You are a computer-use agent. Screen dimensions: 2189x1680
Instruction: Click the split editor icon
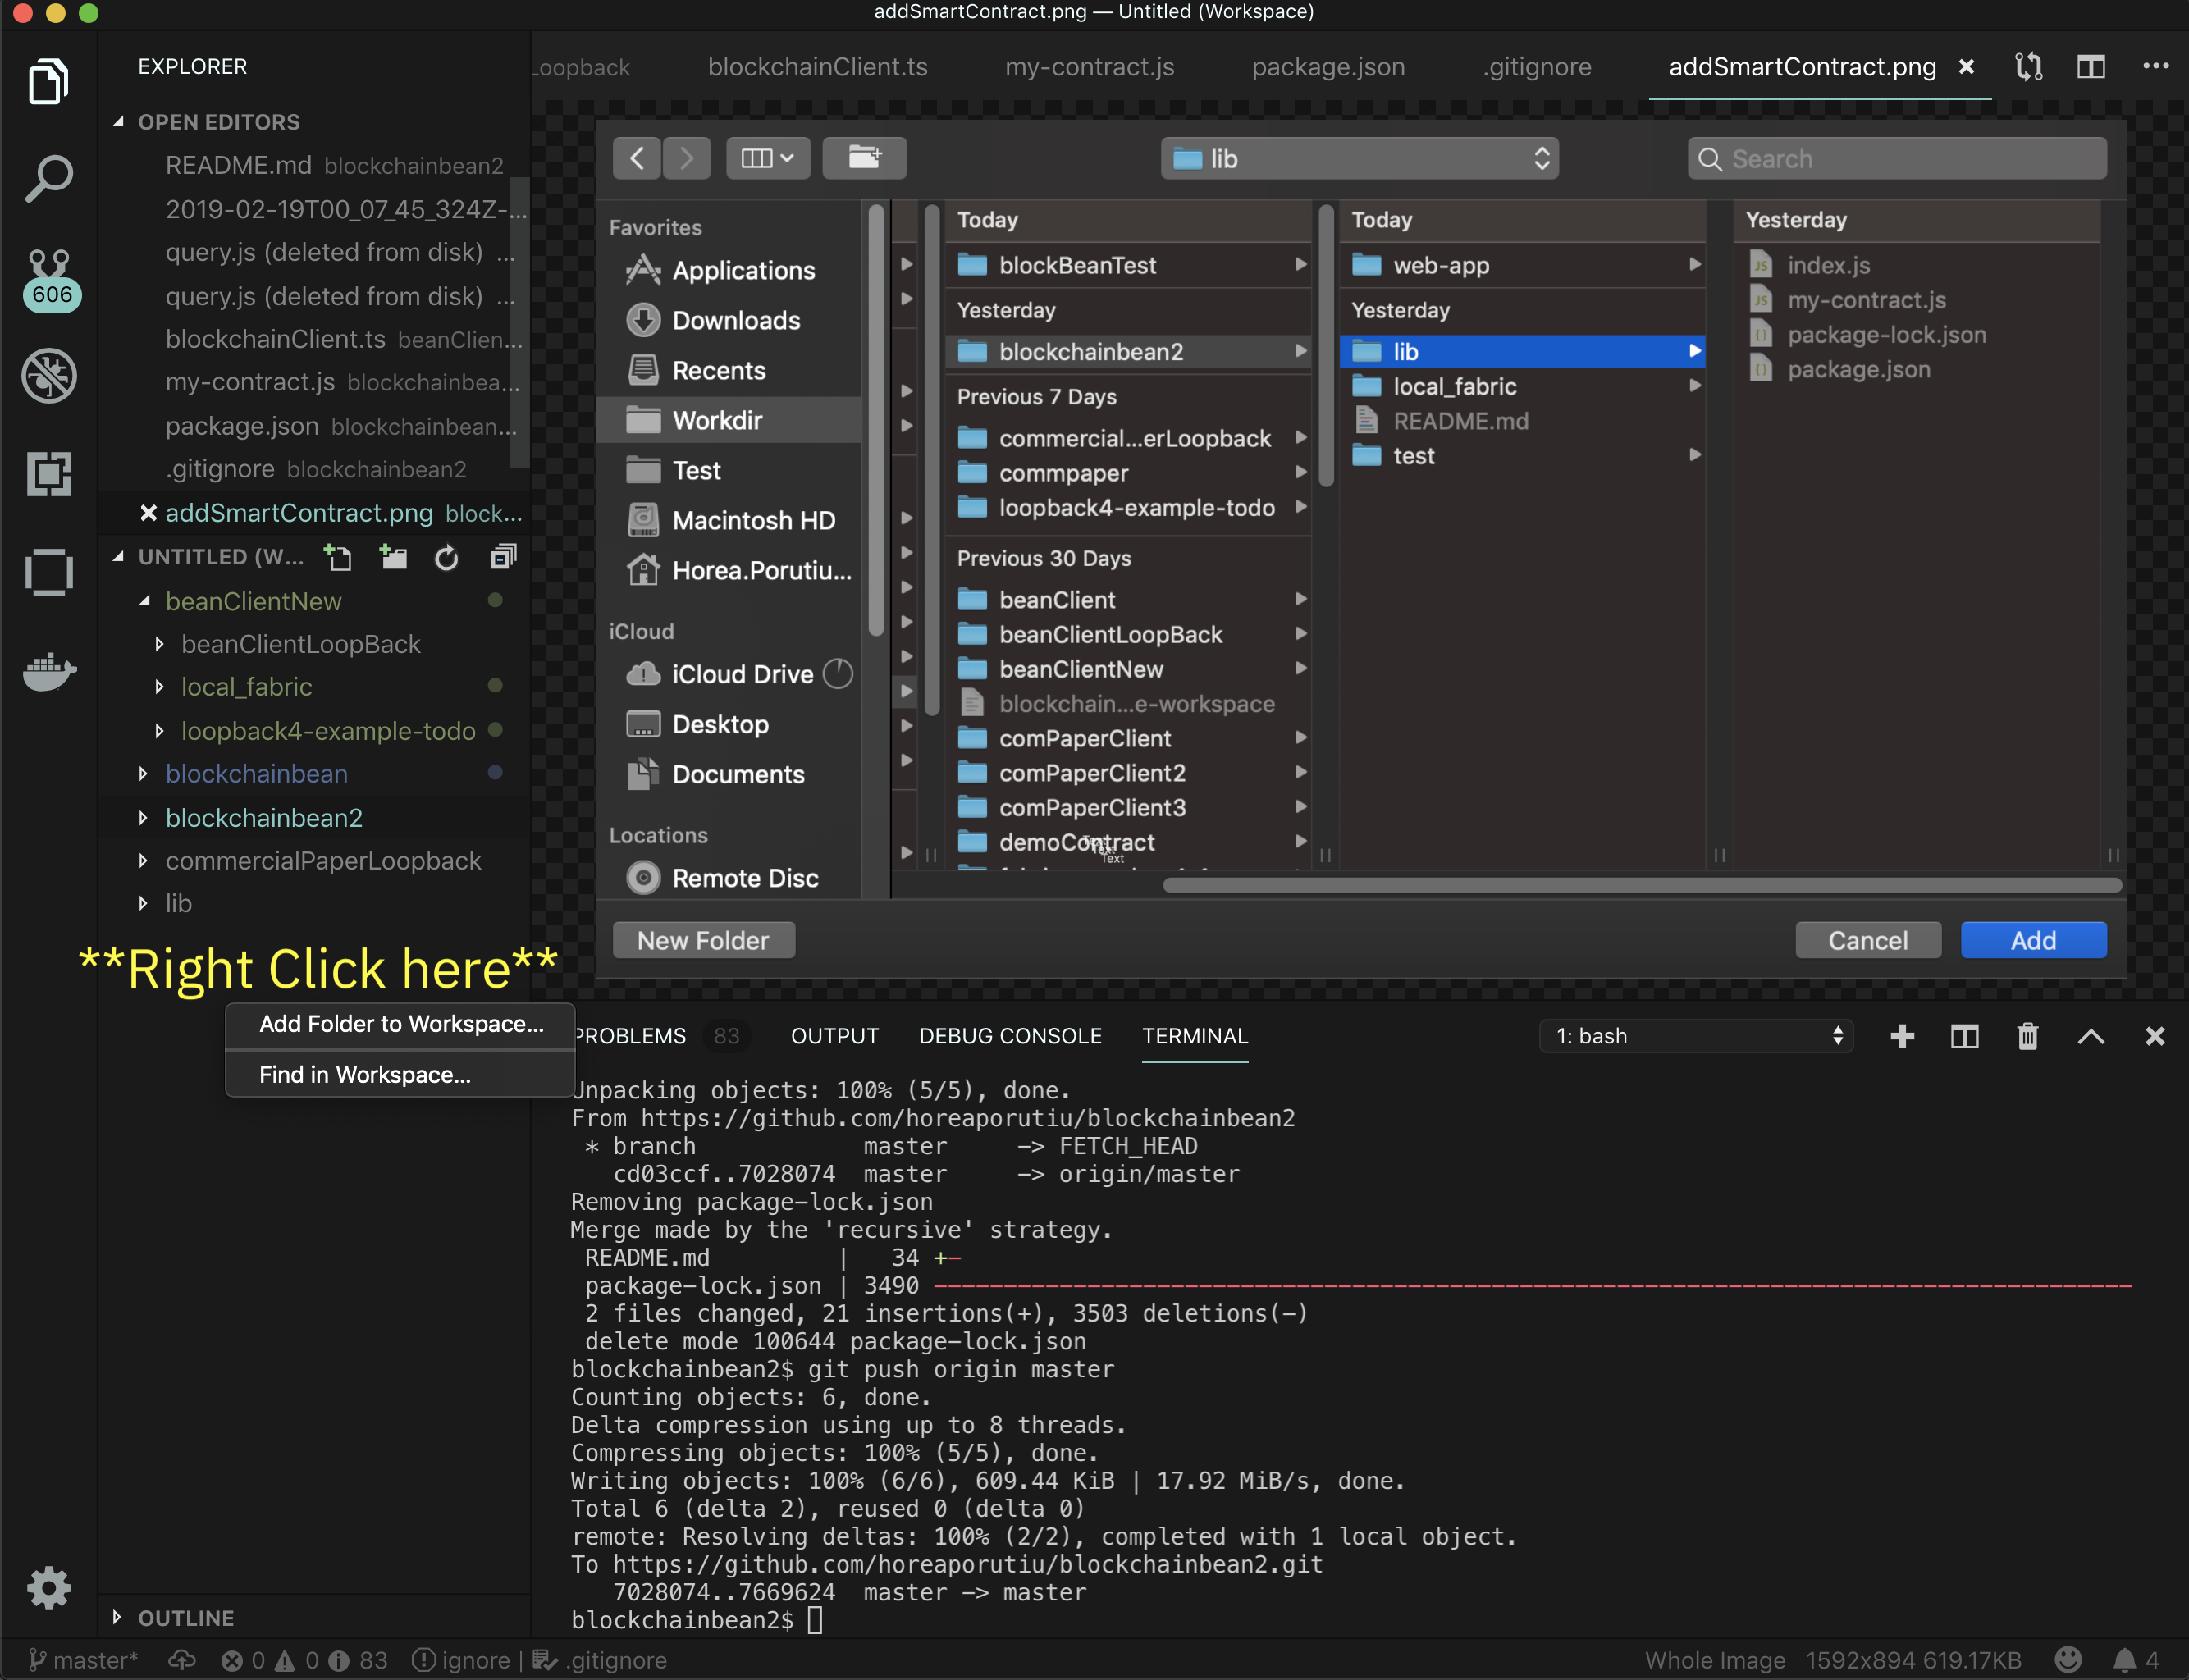(2090, 67)
